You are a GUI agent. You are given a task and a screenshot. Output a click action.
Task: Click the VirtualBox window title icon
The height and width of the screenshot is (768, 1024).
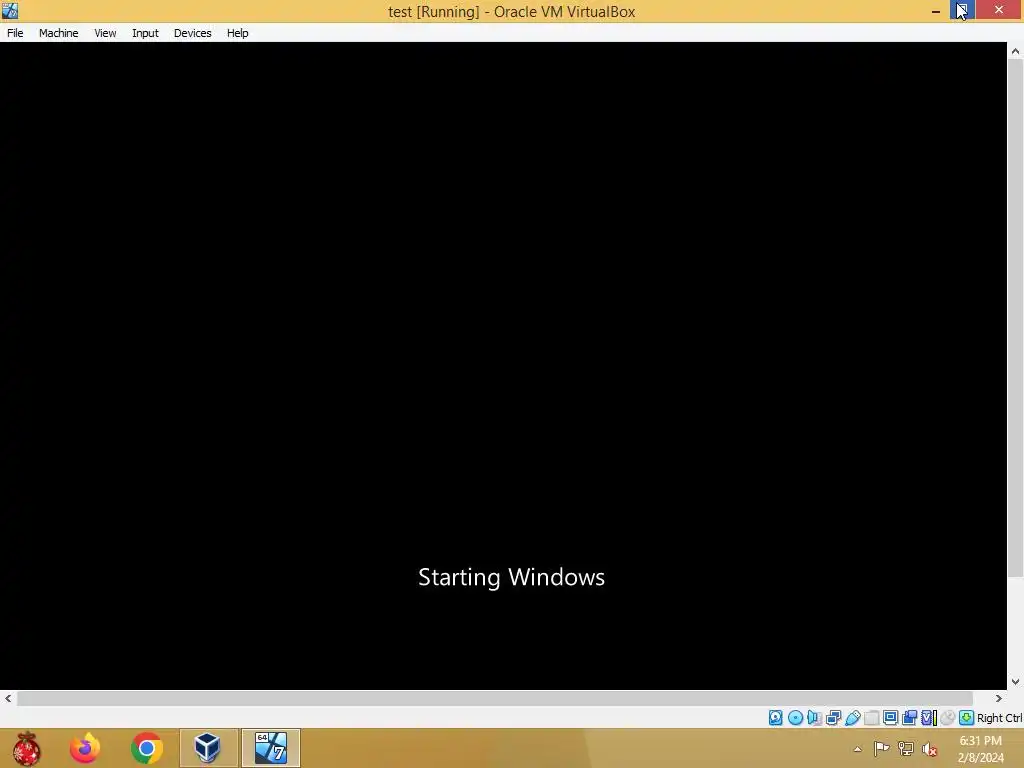coord(10,10)
